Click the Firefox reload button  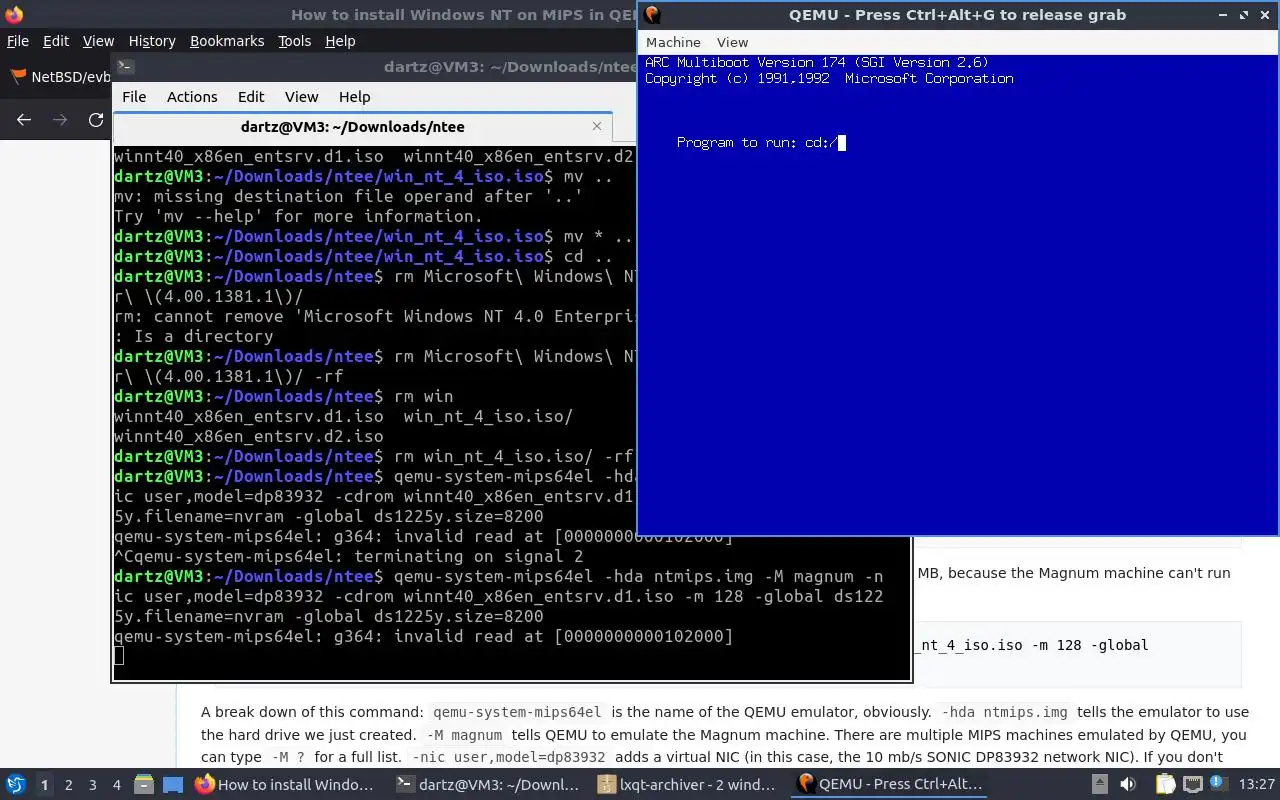(96, 120)
